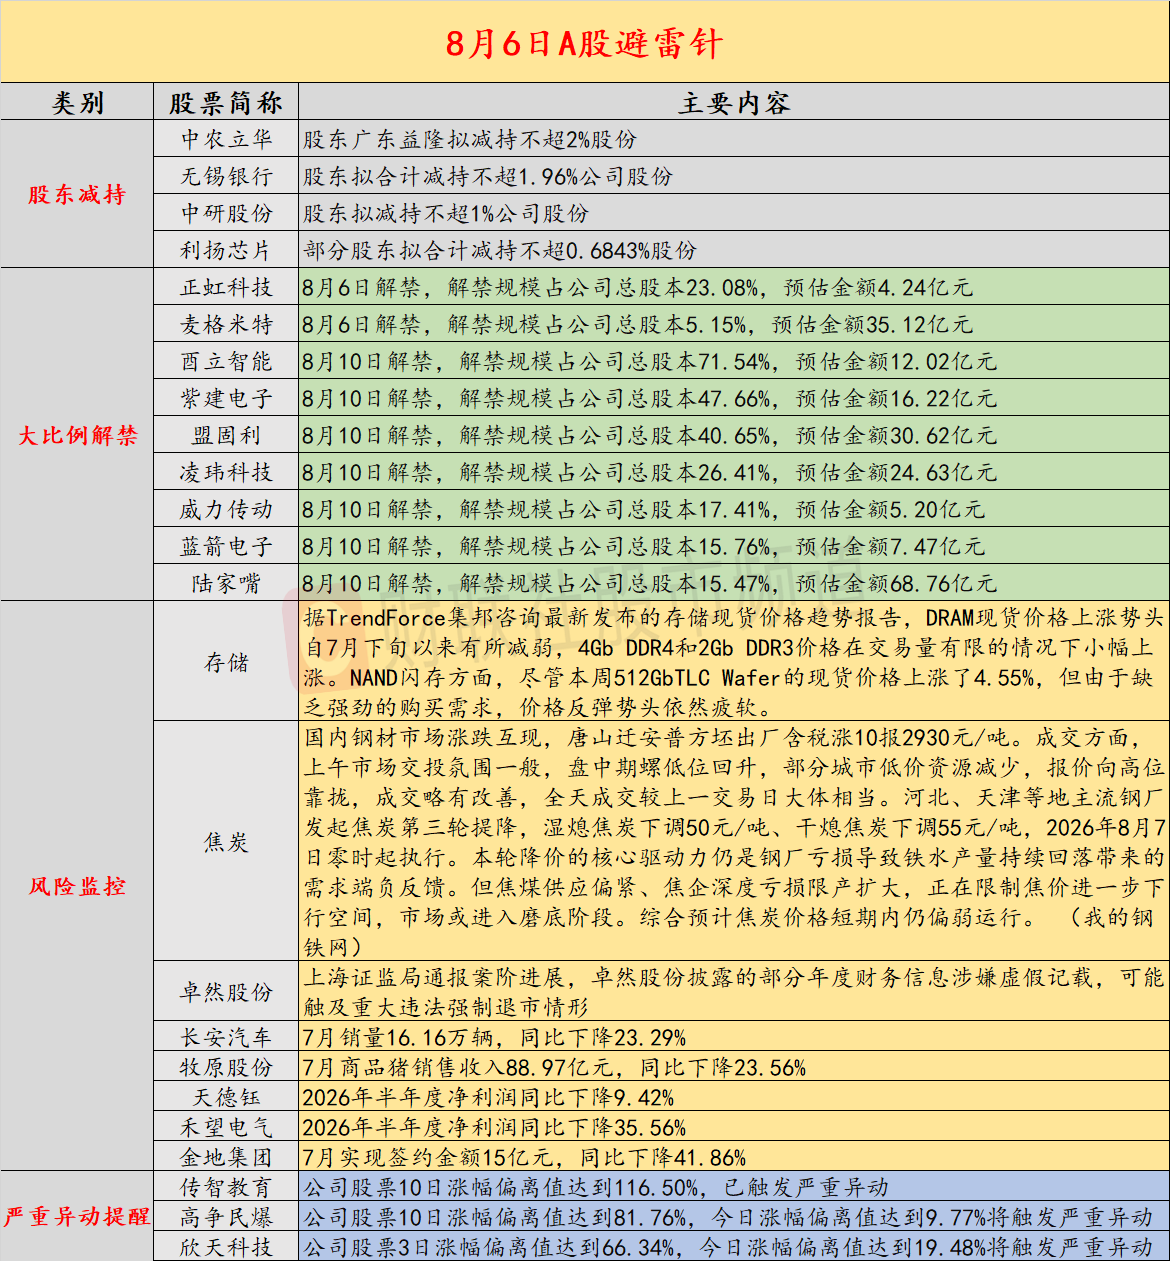Click the title 8月6日A股避雷针
This screenshot has height=1261, width=1170.
[584, 44]
